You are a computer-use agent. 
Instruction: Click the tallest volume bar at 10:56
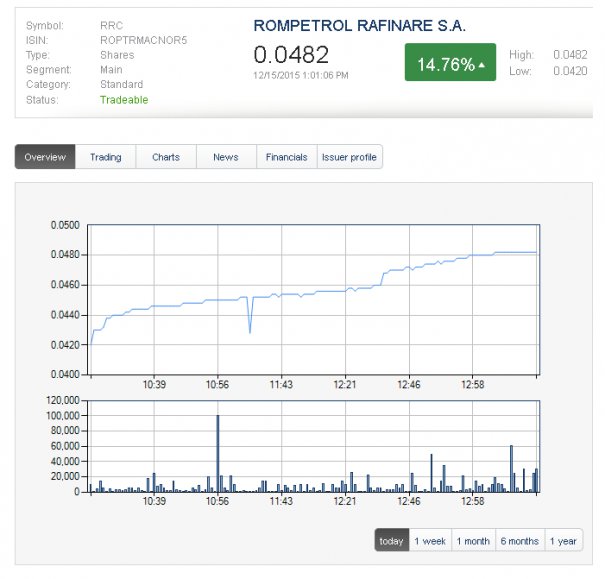point(218,454)
